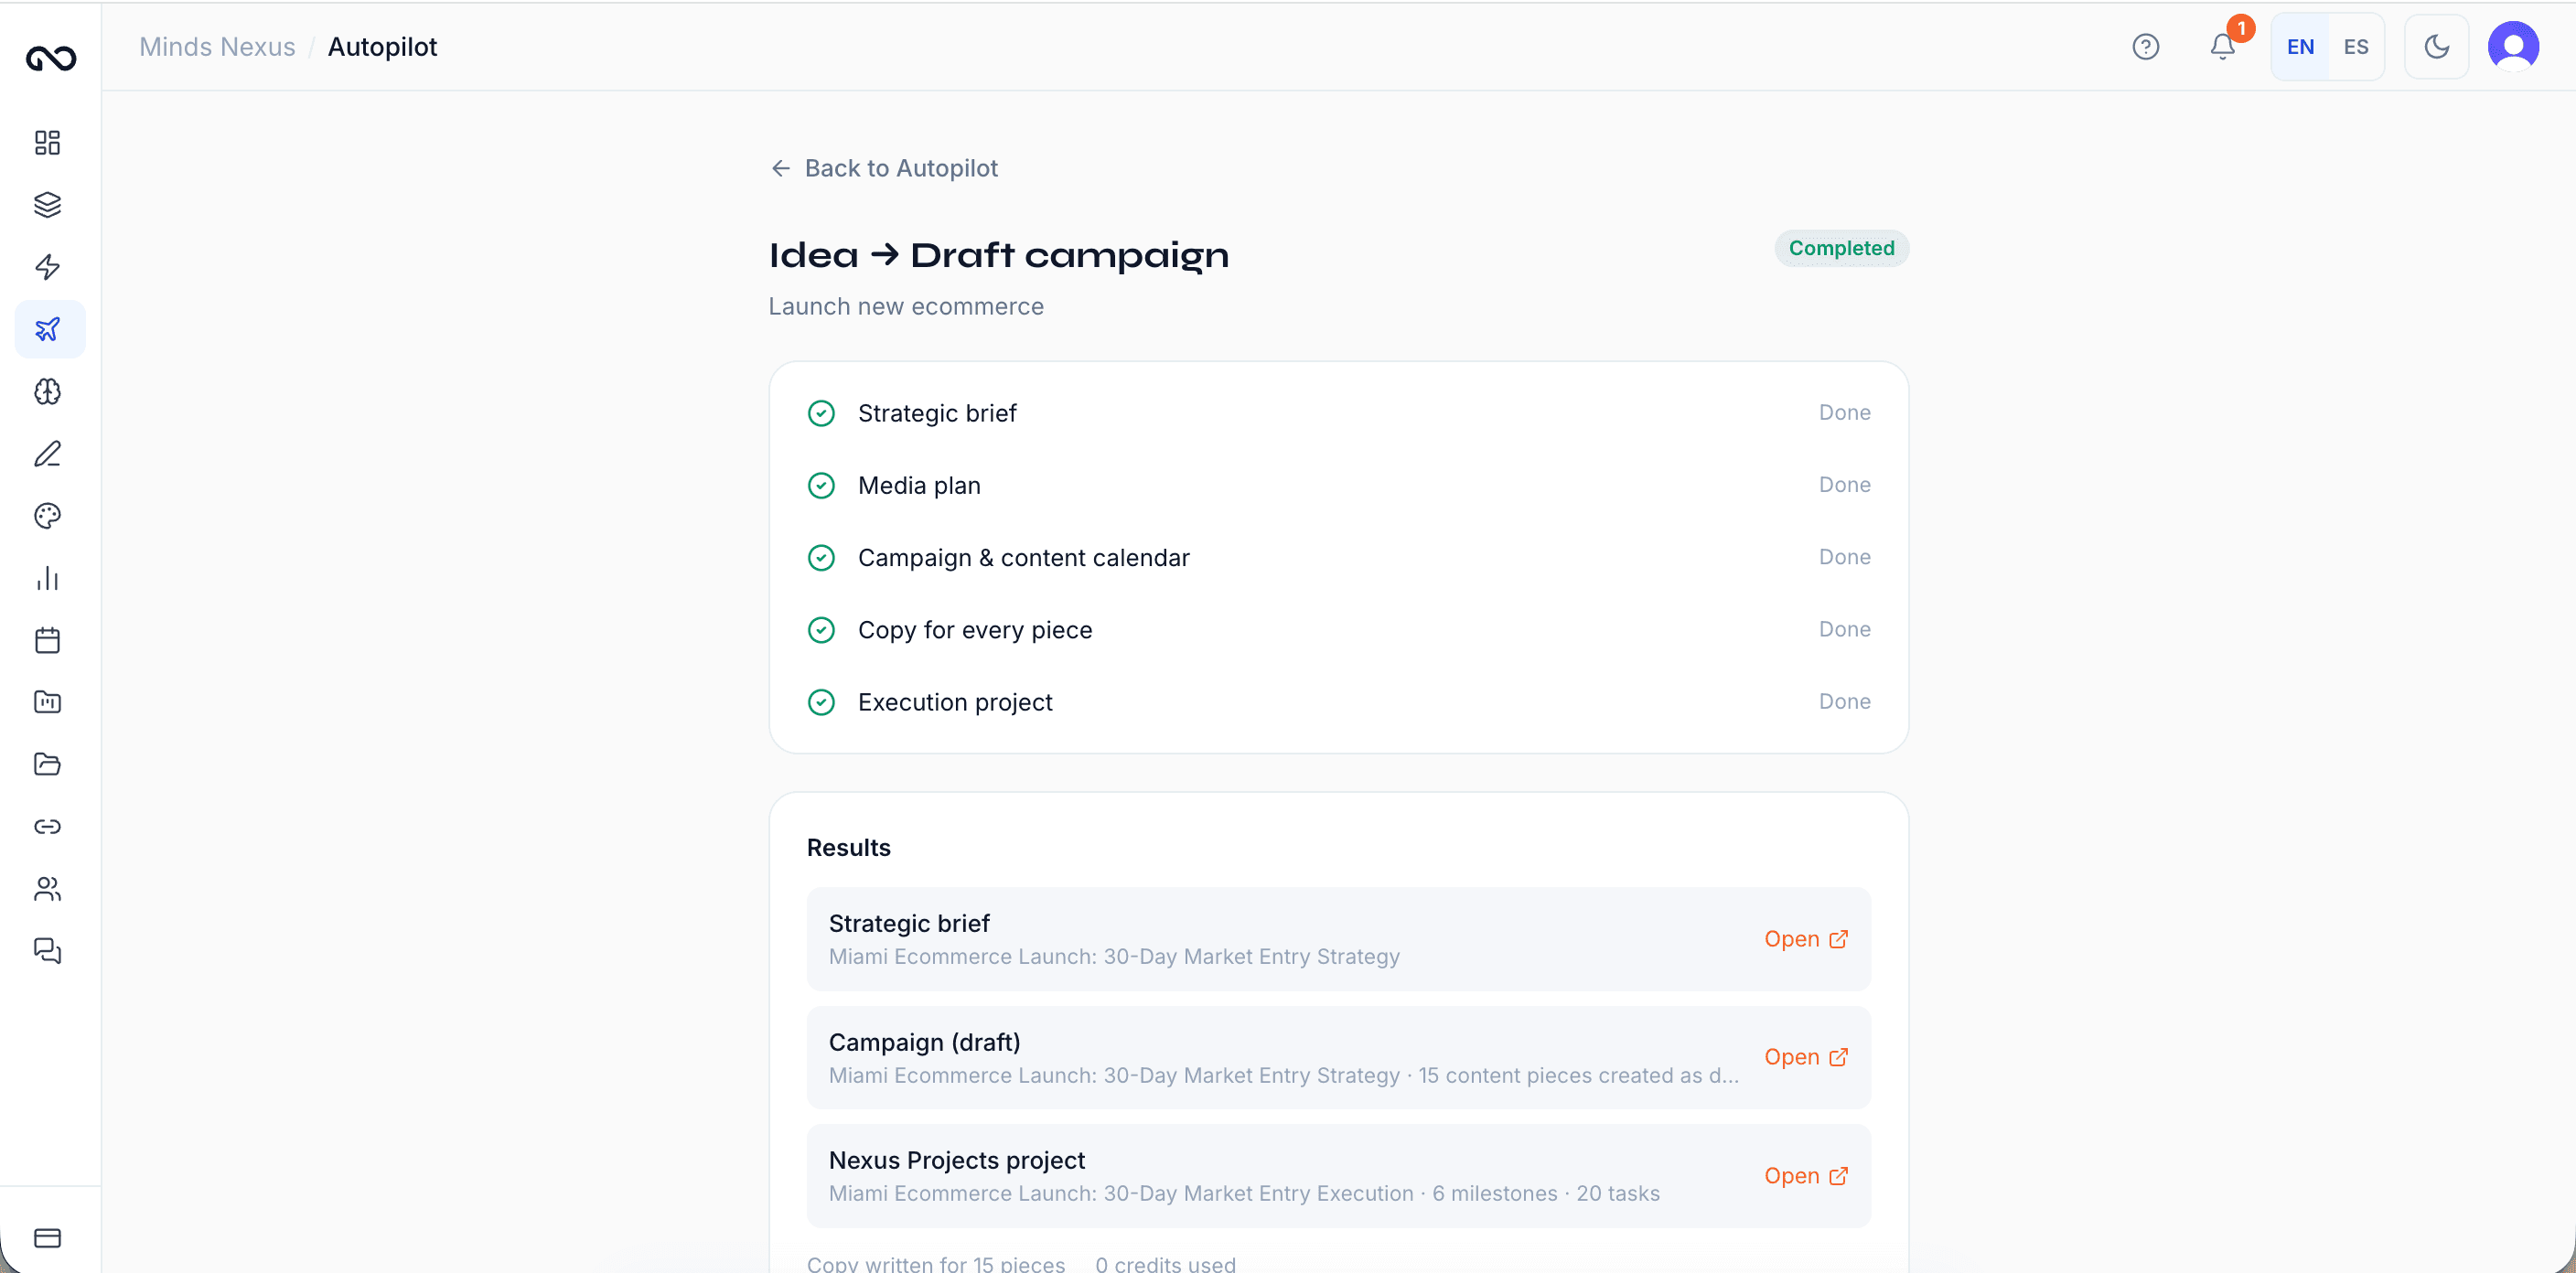Go back via Back to Autopilot link

[x=884, y=168]
